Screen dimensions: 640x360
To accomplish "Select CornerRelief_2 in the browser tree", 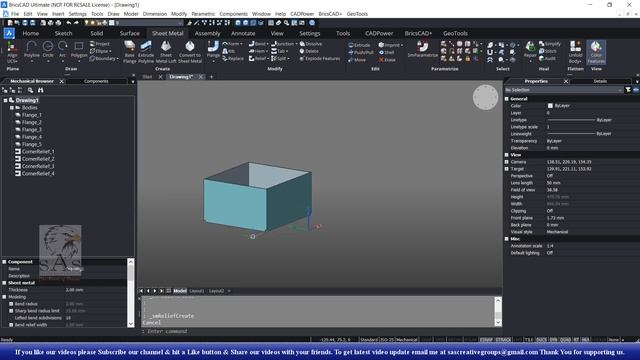I will pos(38,159).
